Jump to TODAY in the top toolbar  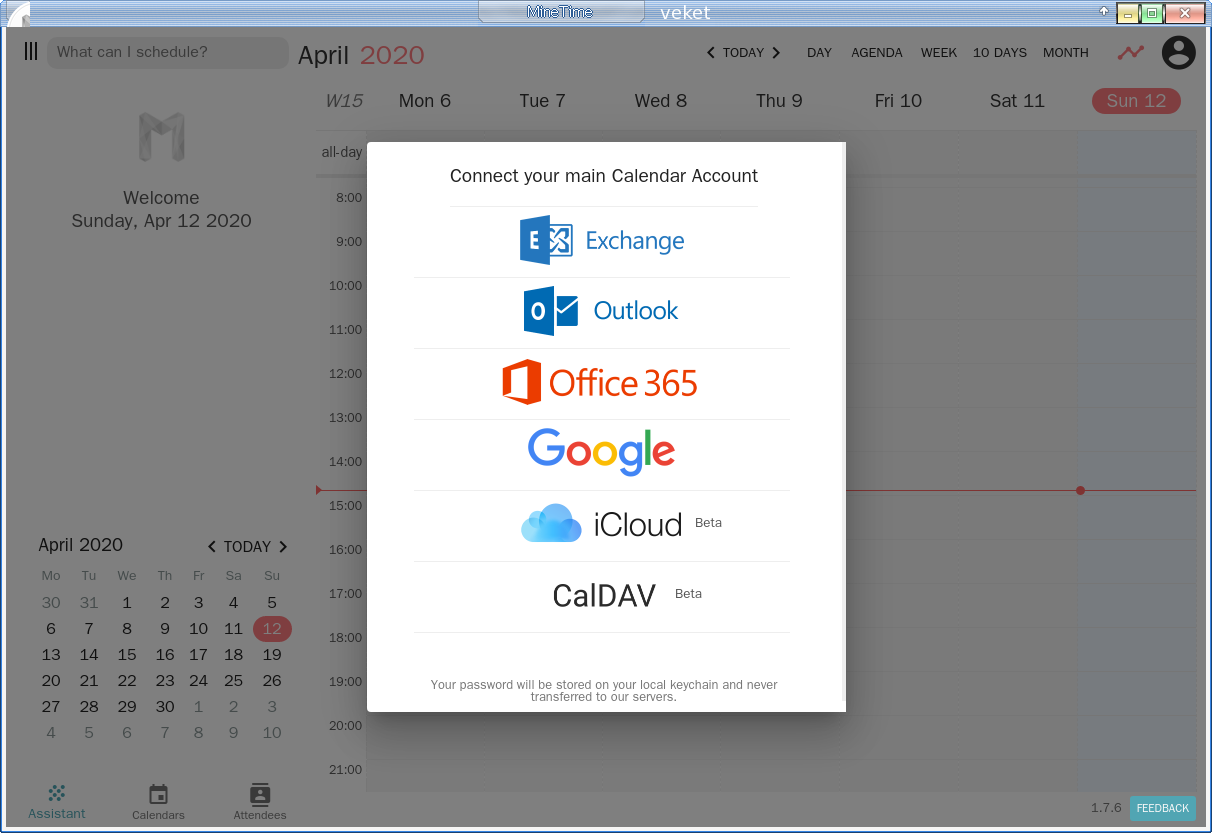click(x=743, y=53)
